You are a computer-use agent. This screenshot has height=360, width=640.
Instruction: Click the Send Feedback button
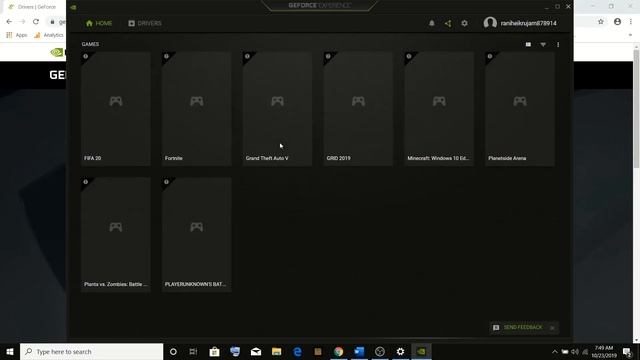tap(518, 327)
